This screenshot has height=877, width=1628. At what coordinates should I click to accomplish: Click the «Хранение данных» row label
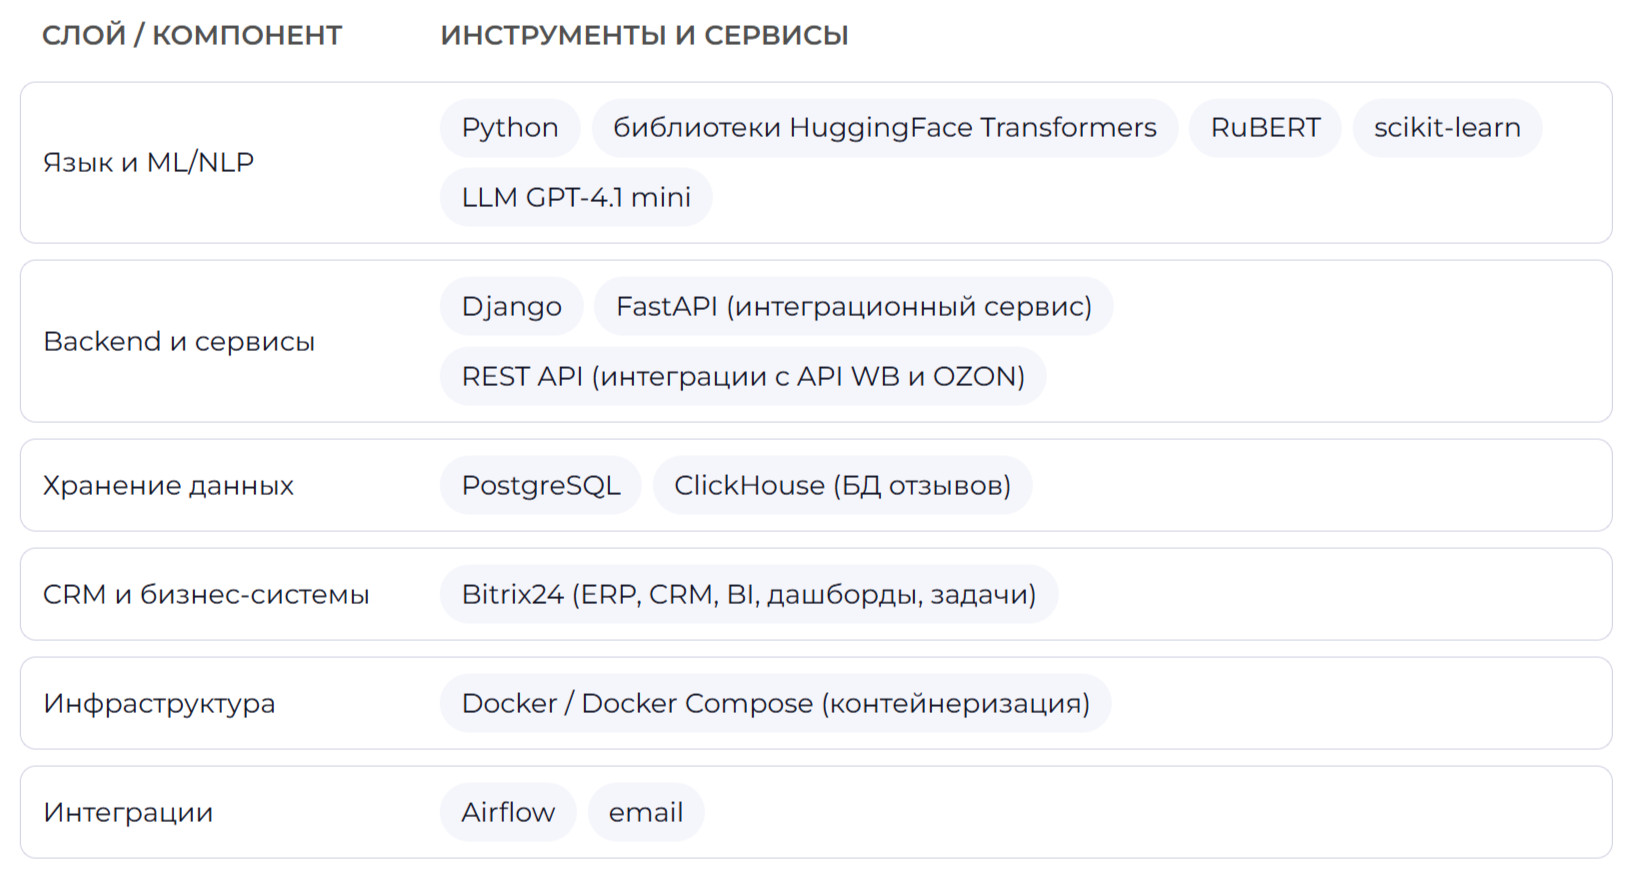168,485
